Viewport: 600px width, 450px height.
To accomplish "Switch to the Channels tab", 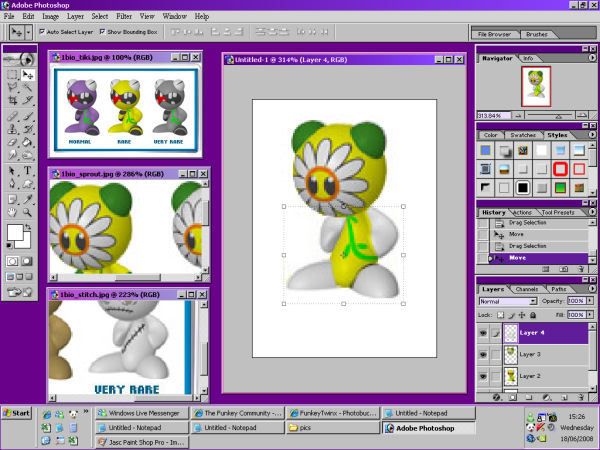I will (527, 289).
